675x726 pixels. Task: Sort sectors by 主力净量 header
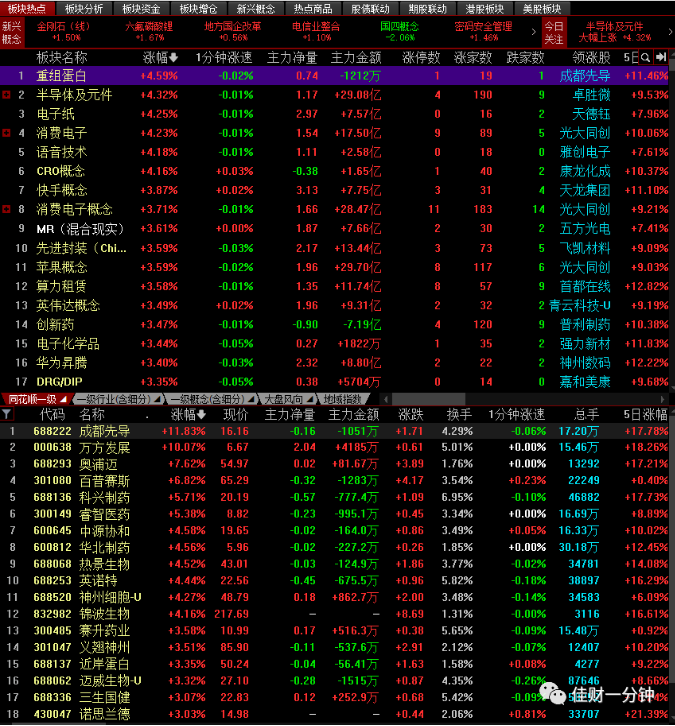292,57
